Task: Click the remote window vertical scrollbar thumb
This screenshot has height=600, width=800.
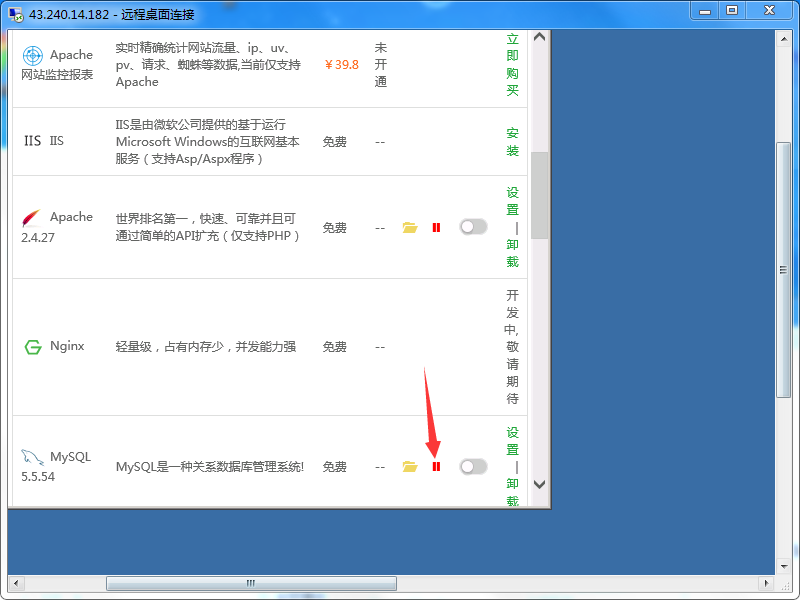Action: [x=784, y=270]
